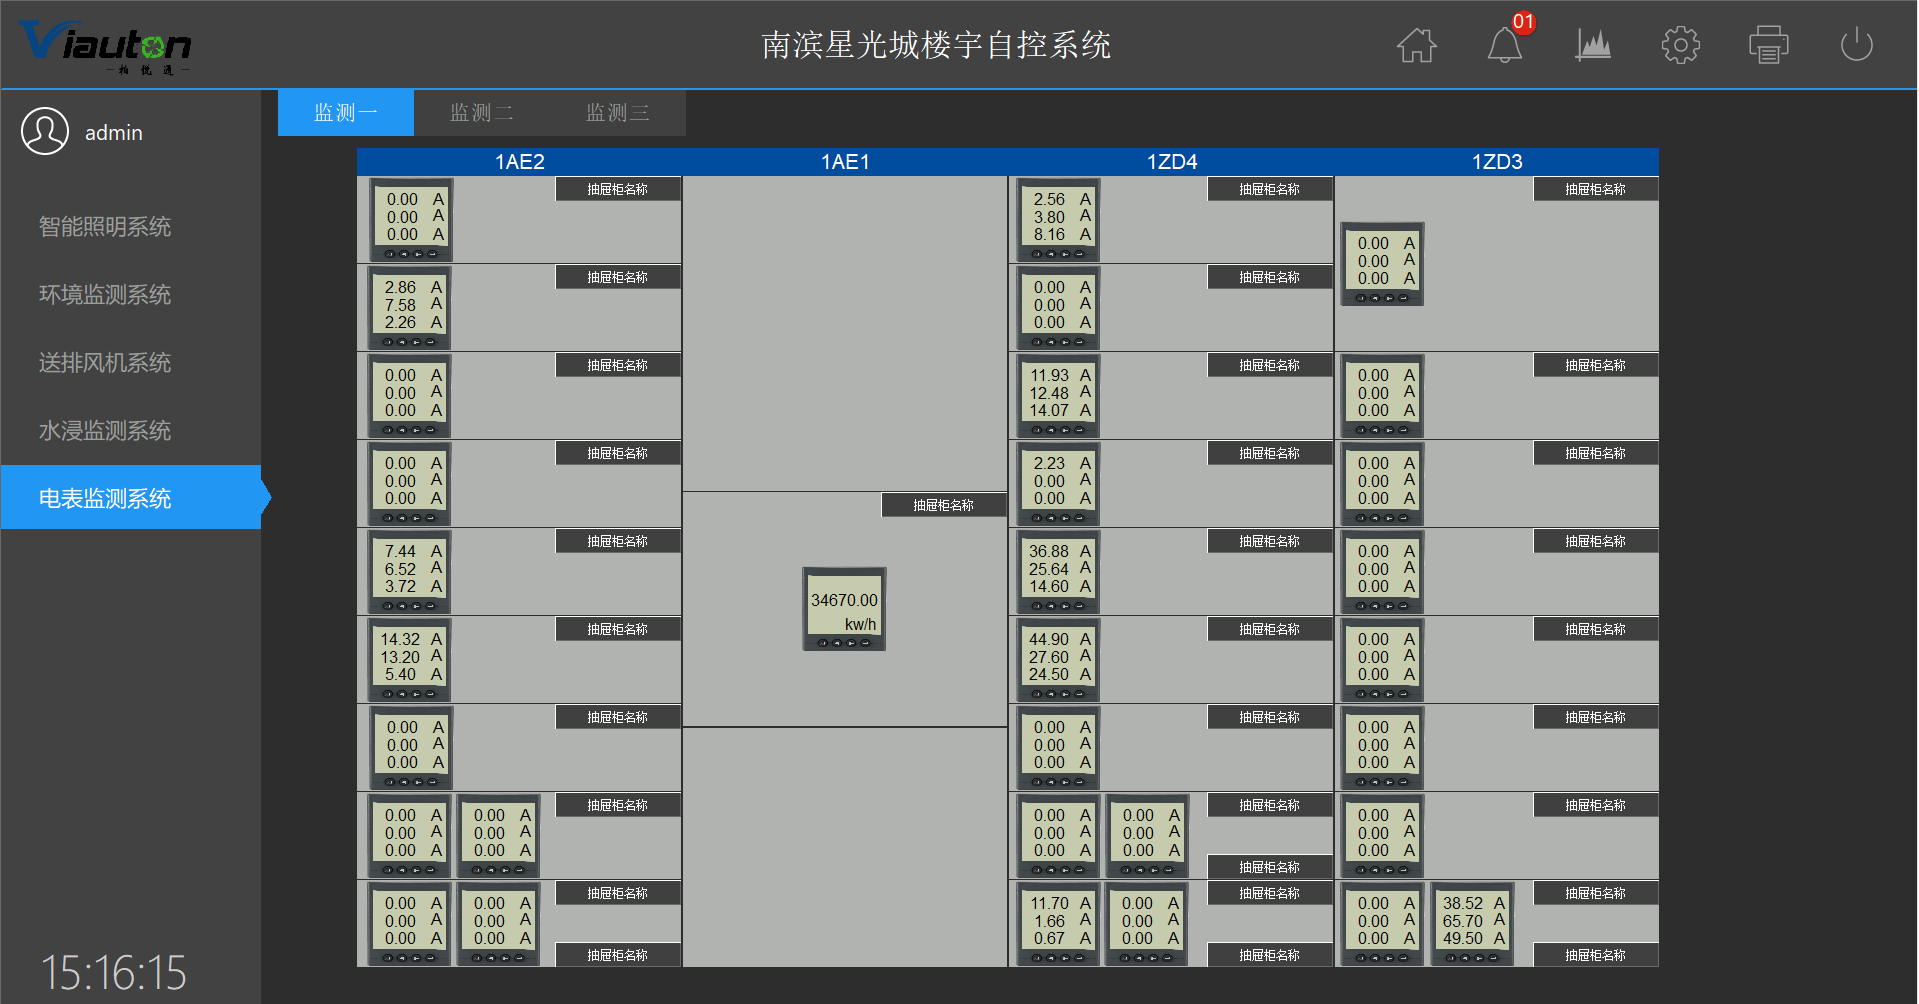Click the power logout icon
This screenshot has height=1004, width=1919.
[x=1856, y=45]
